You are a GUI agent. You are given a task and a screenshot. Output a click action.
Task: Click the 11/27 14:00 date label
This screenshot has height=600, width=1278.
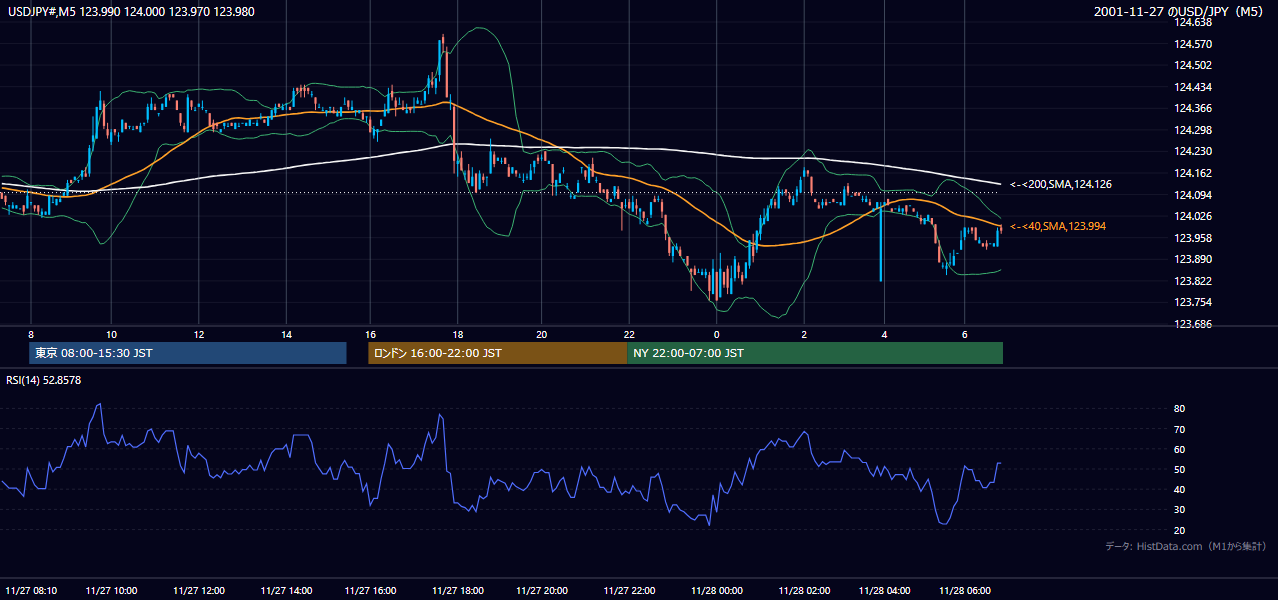[284, 590]
